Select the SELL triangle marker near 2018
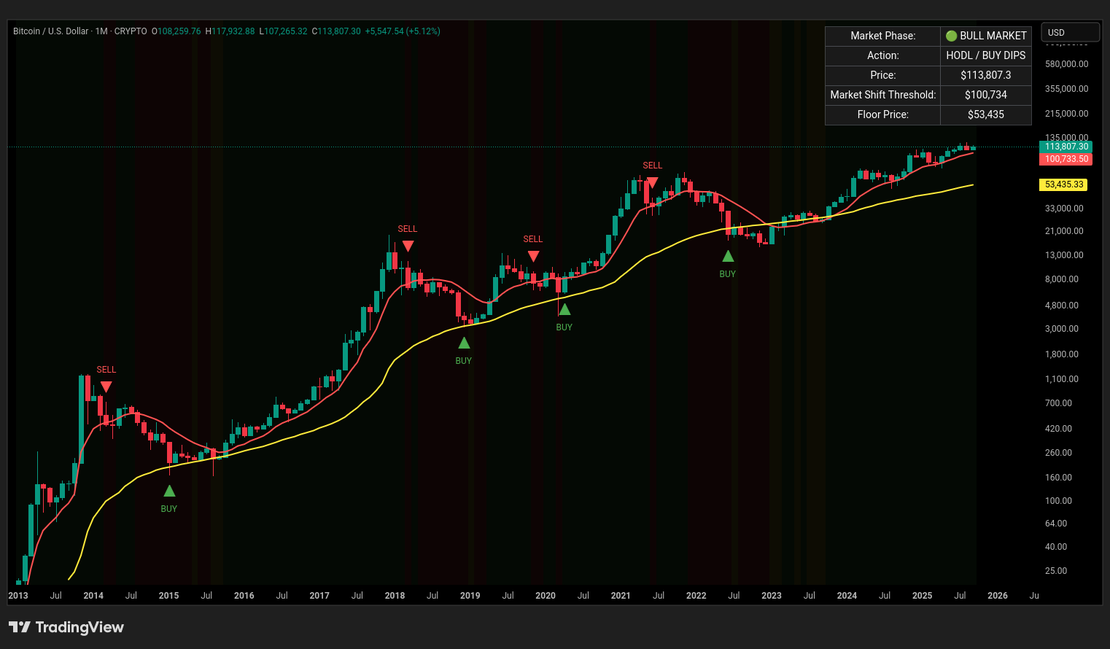This screenshot has height=649, width=1110. coord(407,245)
